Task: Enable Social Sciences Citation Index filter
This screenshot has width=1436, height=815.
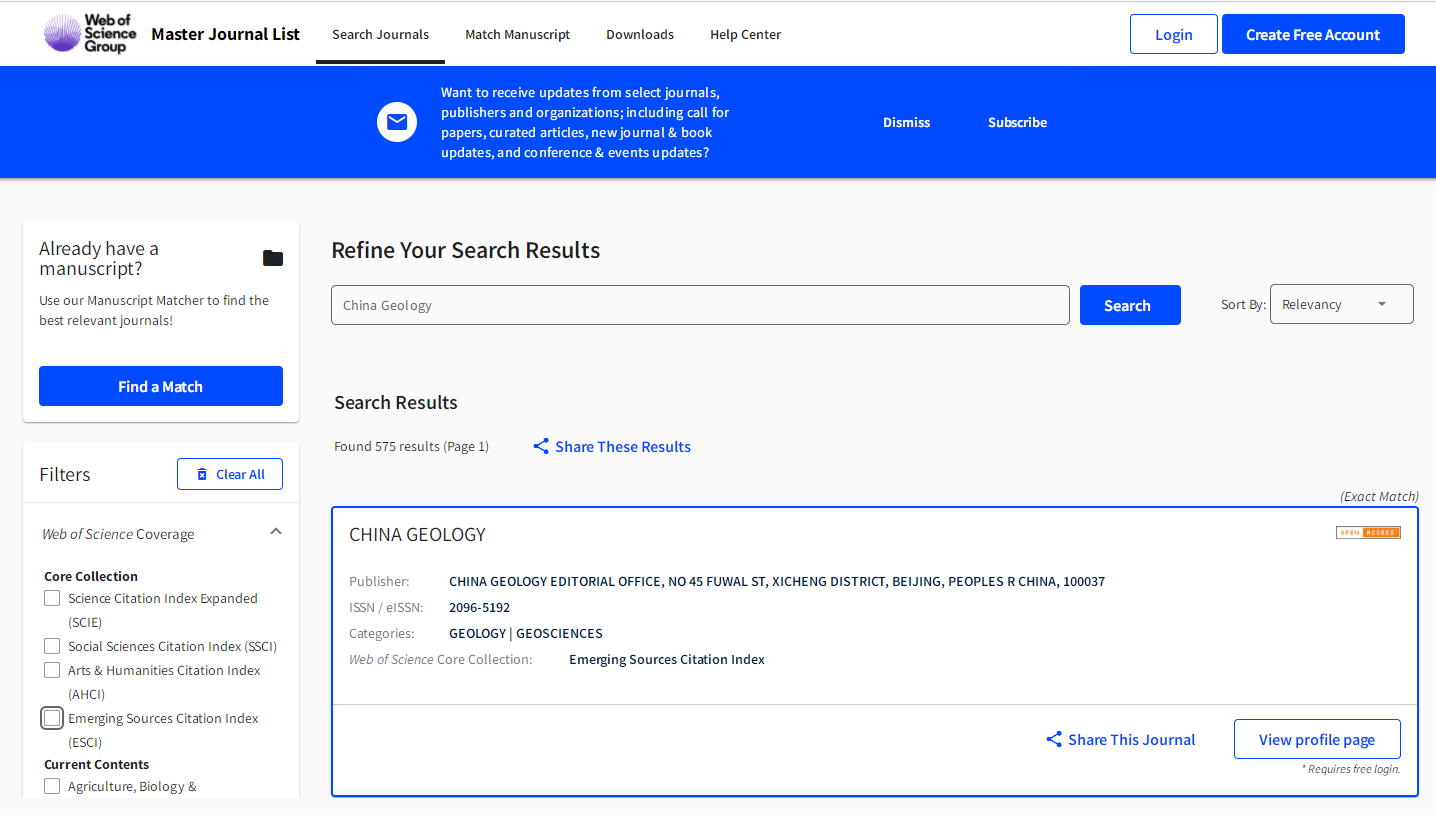Action: point(52,646)
